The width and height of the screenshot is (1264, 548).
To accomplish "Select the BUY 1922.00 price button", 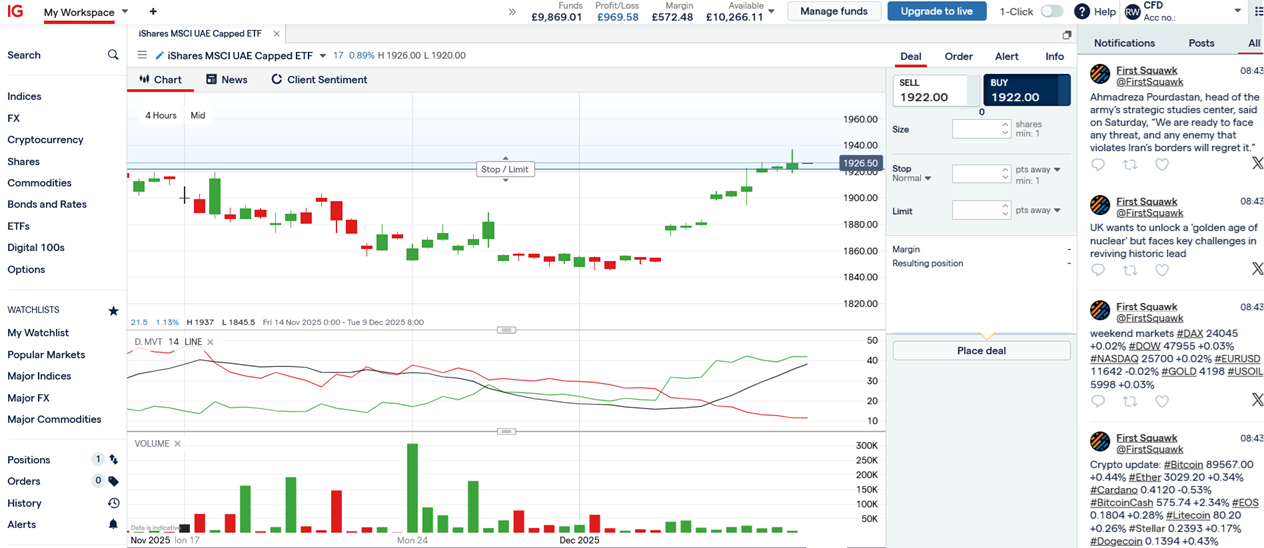I will (x=1027, y=90).
